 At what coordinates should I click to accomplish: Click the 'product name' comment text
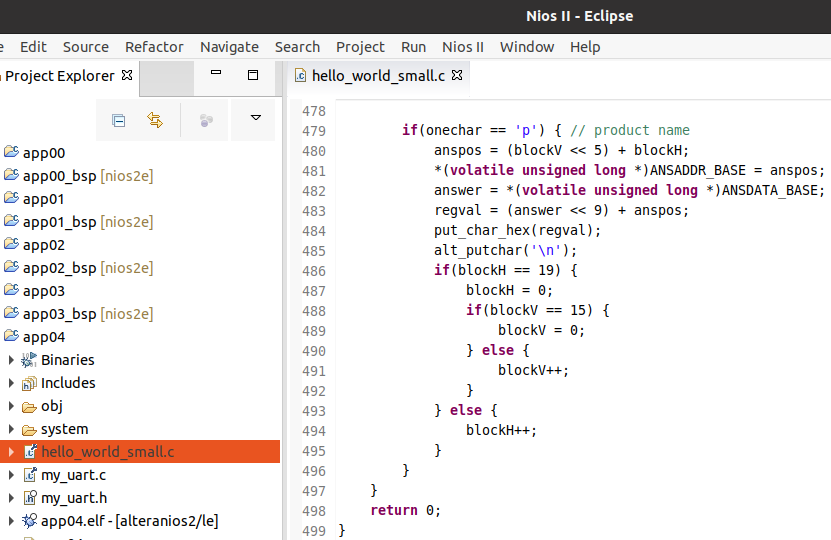pyautogui.click(x=642, y=130)
